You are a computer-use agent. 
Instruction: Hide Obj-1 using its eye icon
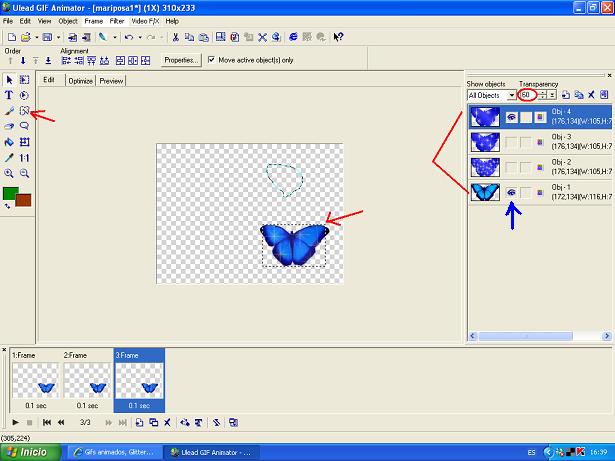(x=511, y=192)
